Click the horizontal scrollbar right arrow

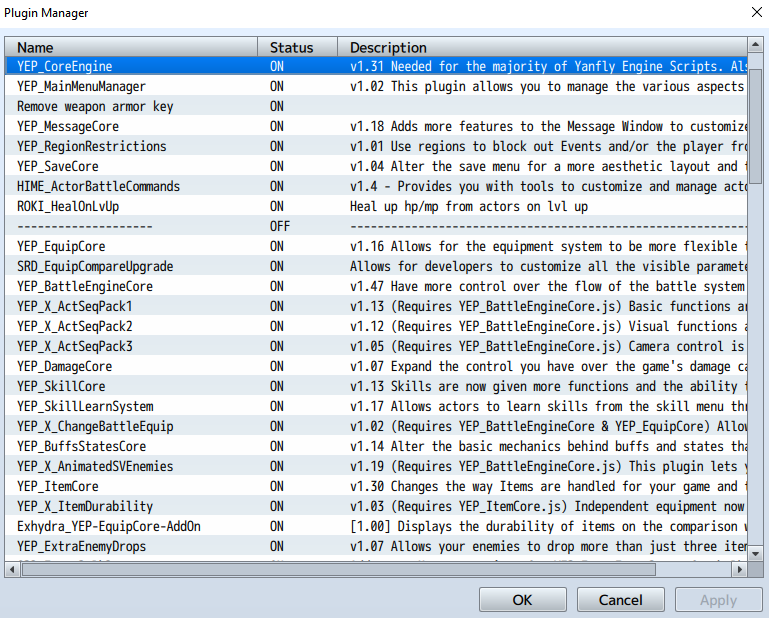click(740, 569)
